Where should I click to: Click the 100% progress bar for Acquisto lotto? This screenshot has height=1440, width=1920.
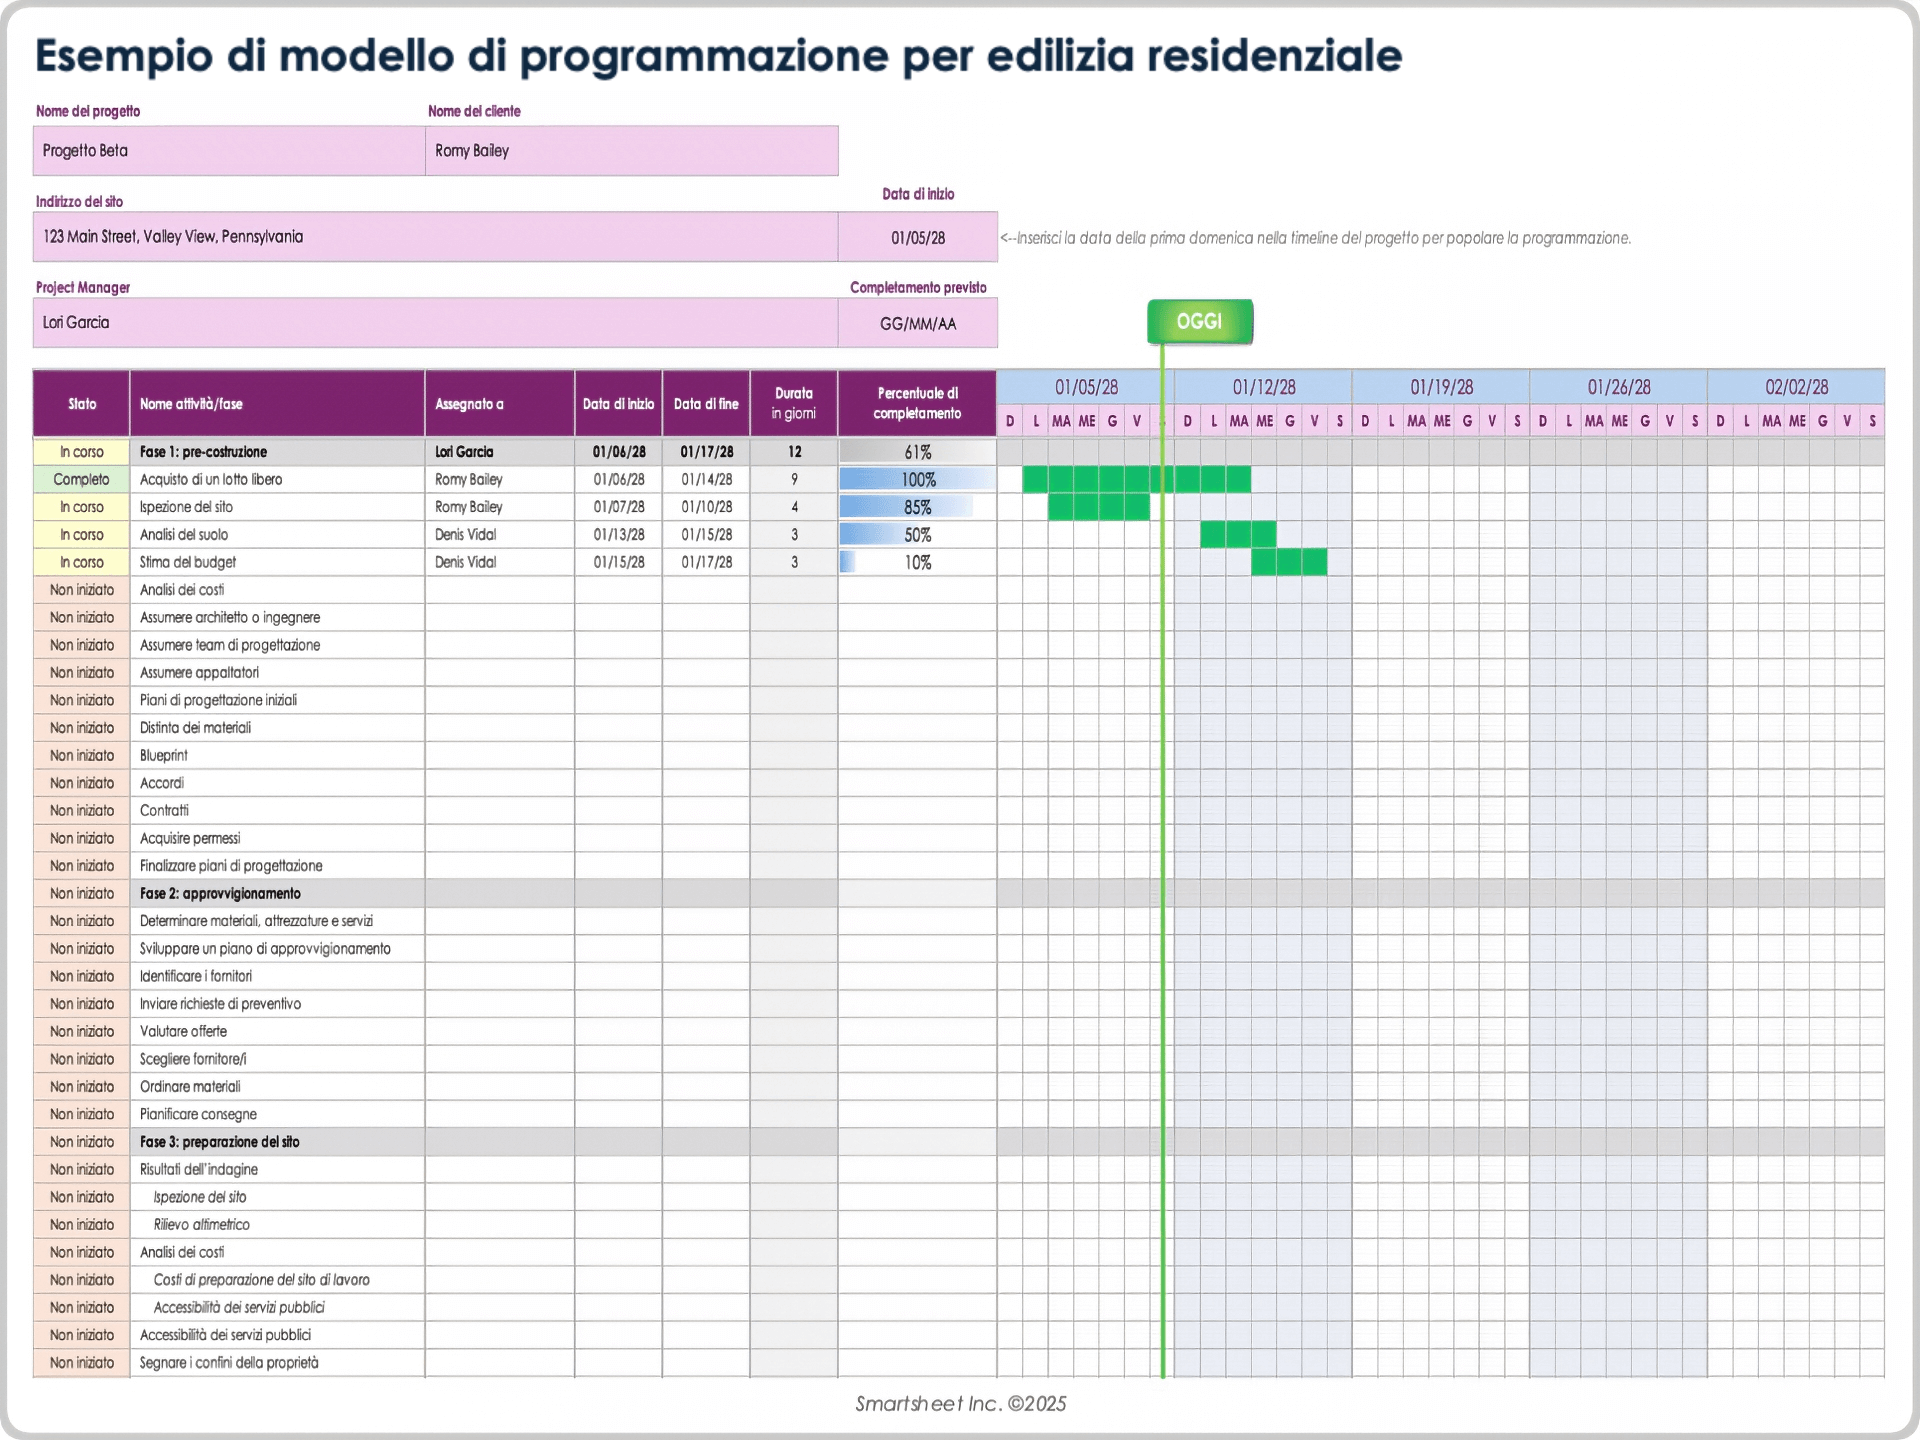click(917, 480)
